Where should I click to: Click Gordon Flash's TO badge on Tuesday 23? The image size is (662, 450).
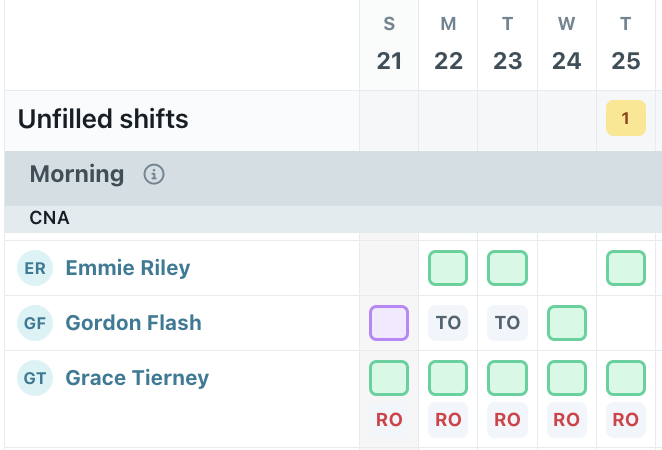pyautogui.click(x=507, y=323)
